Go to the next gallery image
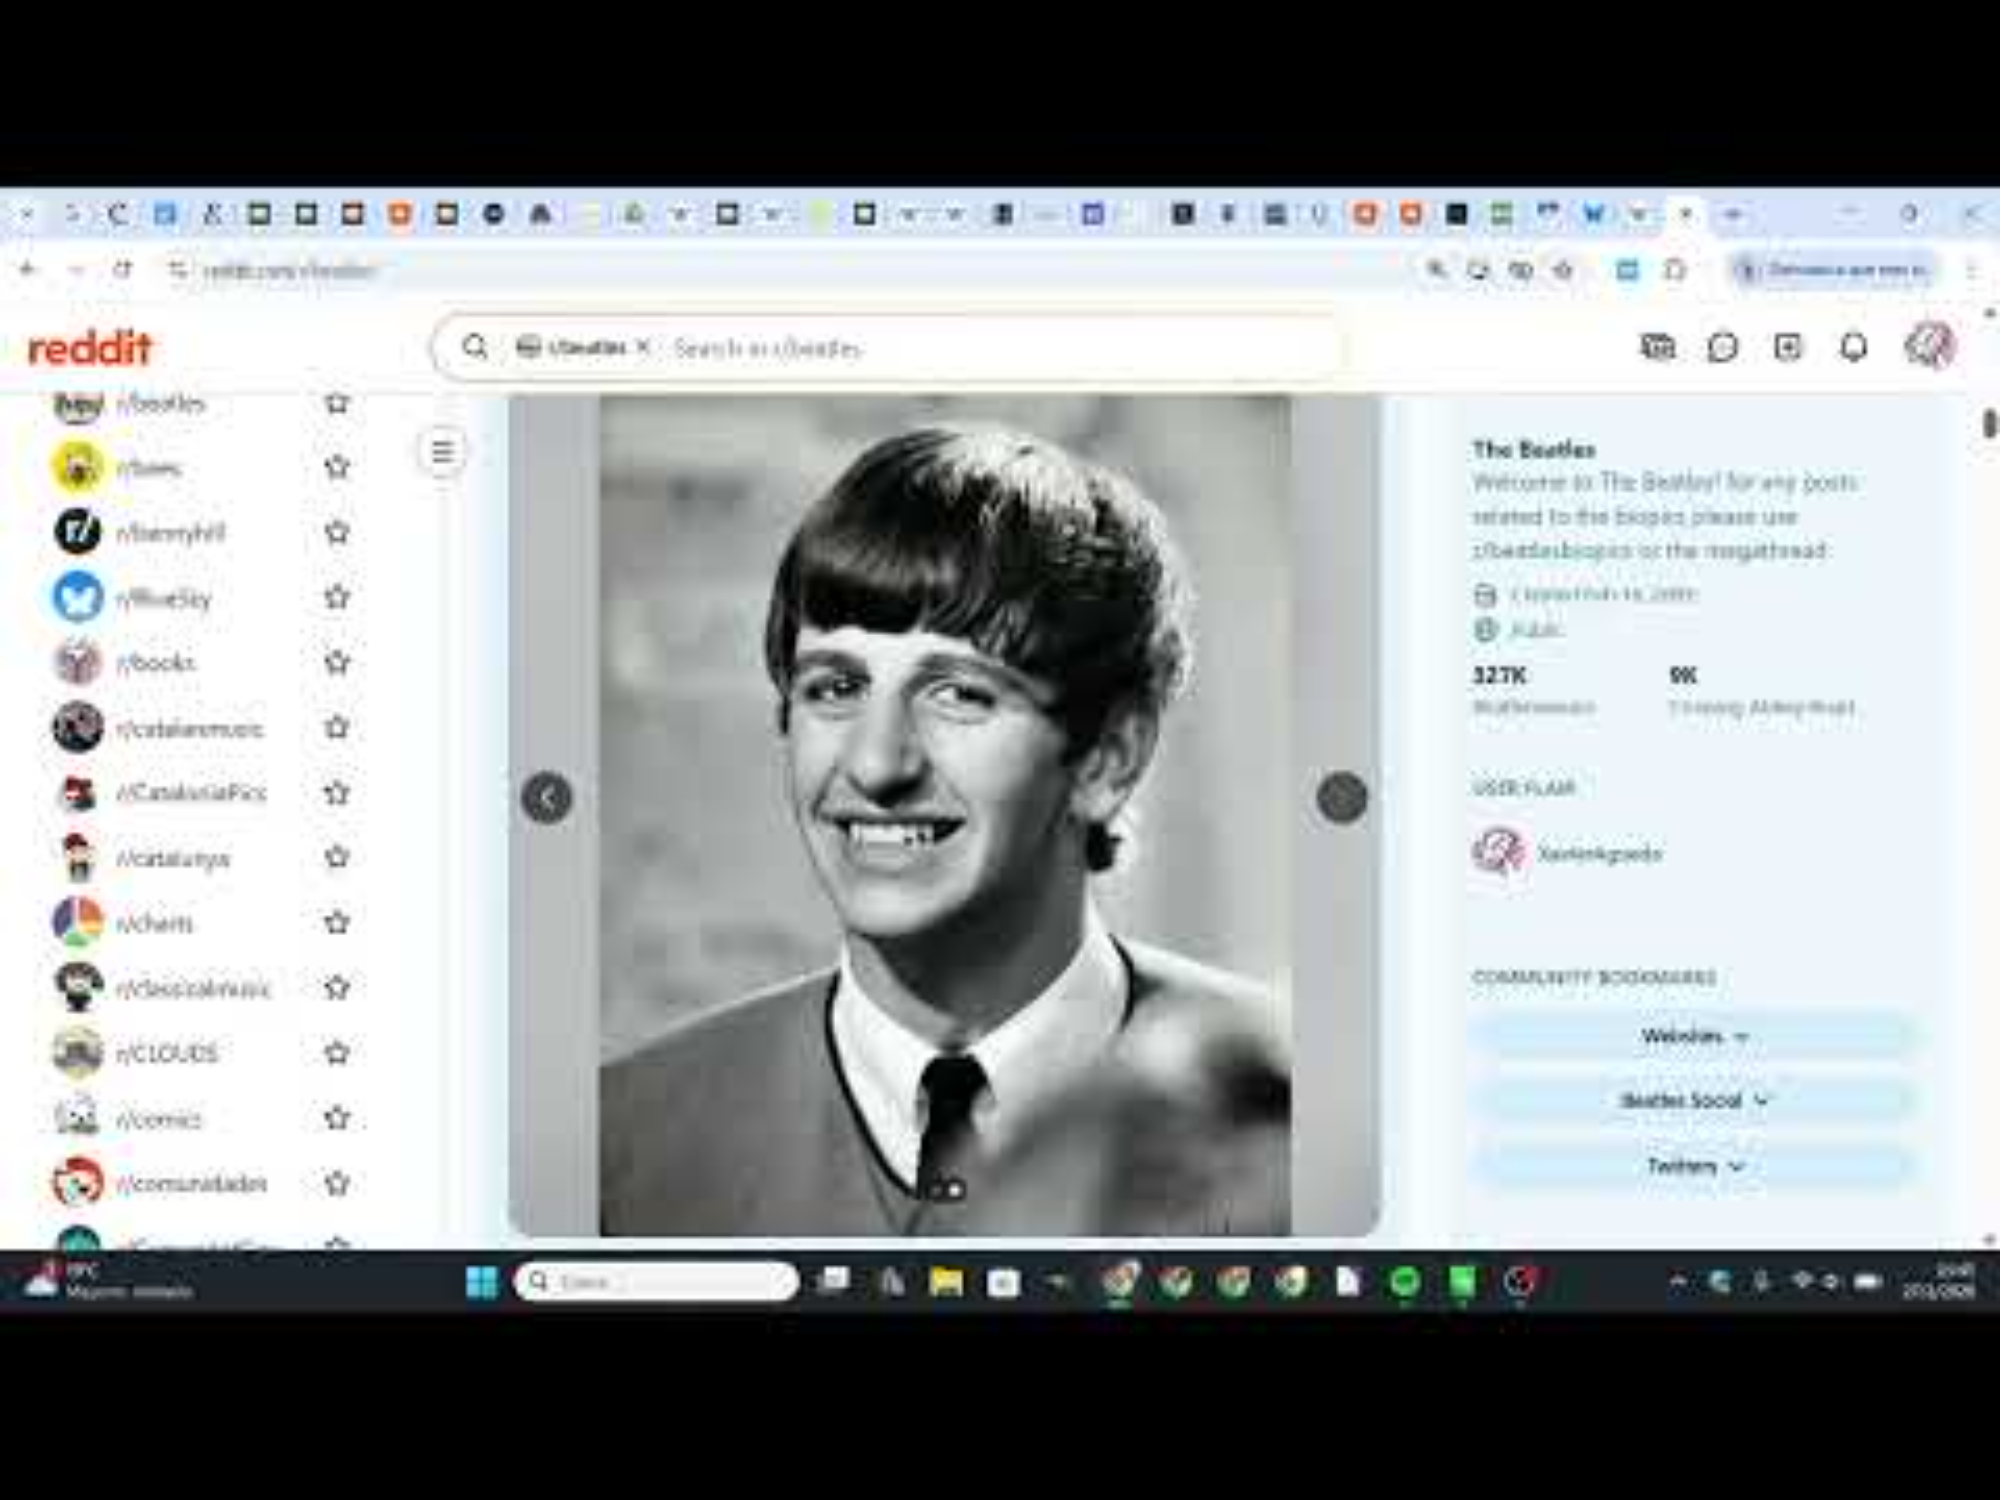 click(1341, 797)
